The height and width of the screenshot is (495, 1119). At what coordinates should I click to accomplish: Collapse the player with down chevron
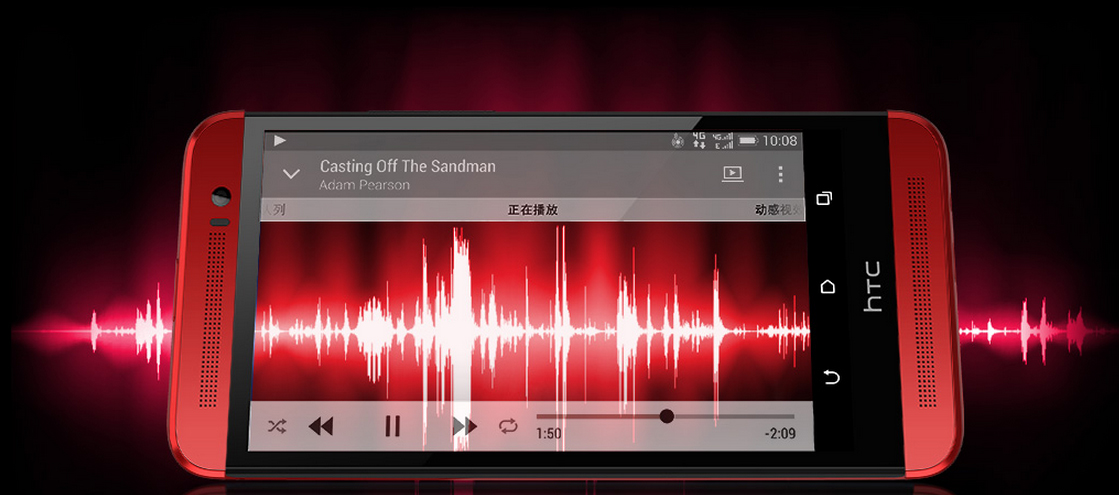pyautogui.click(x=291, y=175)
